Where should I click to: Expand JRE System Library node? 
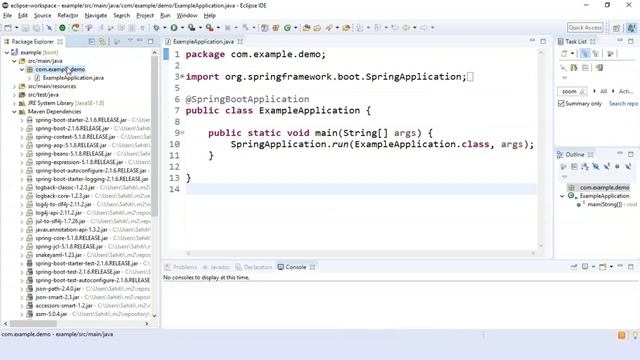14,103
